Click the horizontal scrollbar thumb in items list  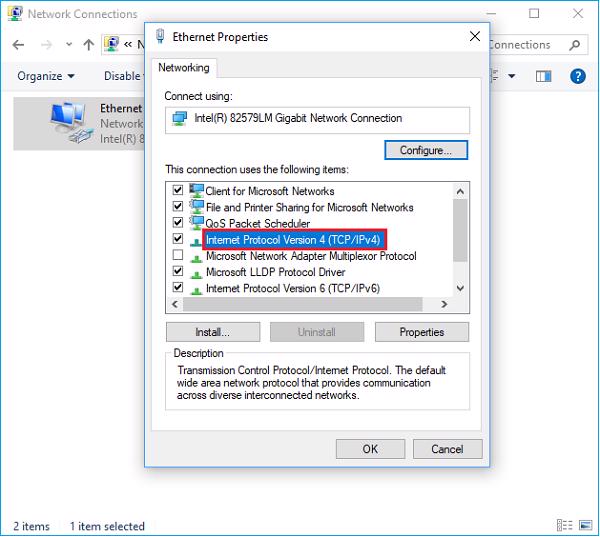pyautogui.click(x=302, y=304)
